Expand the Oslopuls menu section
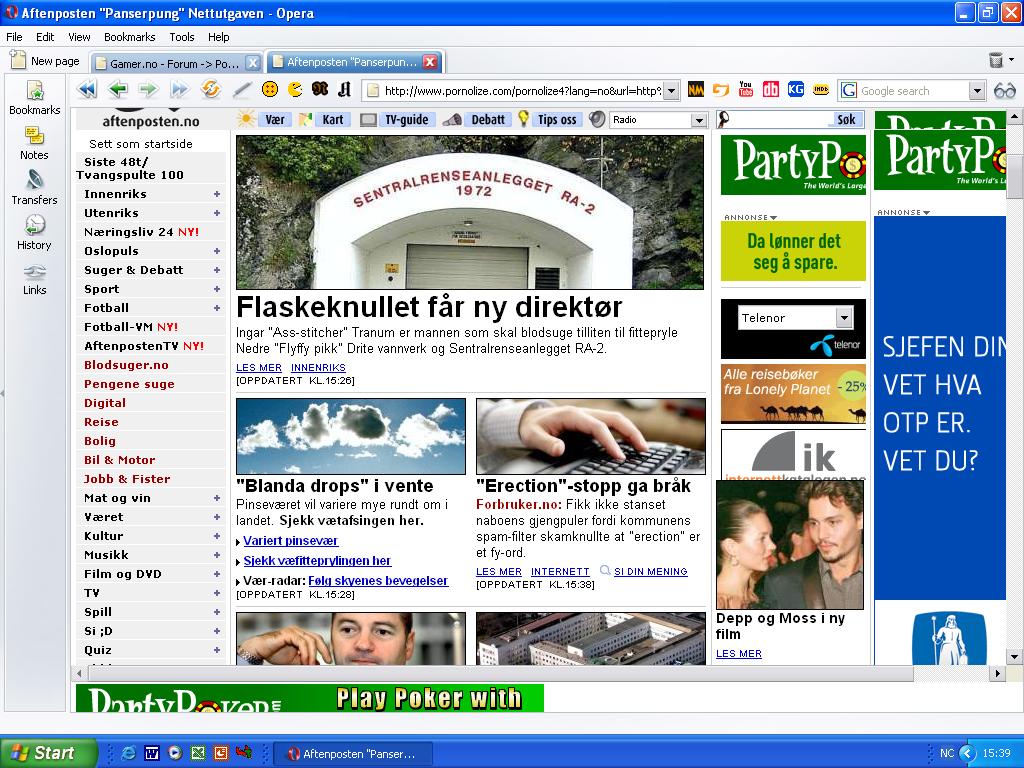The width and height of the screenshot is (1024, 768). pyautogui.click(x=217, y=251)
